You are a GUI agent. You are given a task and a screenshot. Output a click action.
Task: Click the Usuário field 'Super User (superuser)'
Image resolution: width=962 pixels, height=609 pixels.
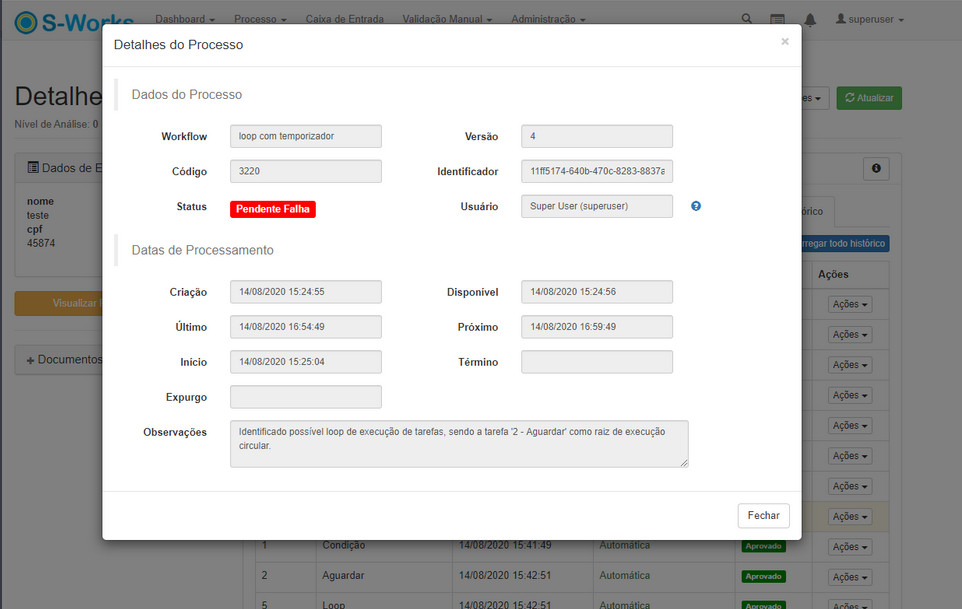(597, 206)
